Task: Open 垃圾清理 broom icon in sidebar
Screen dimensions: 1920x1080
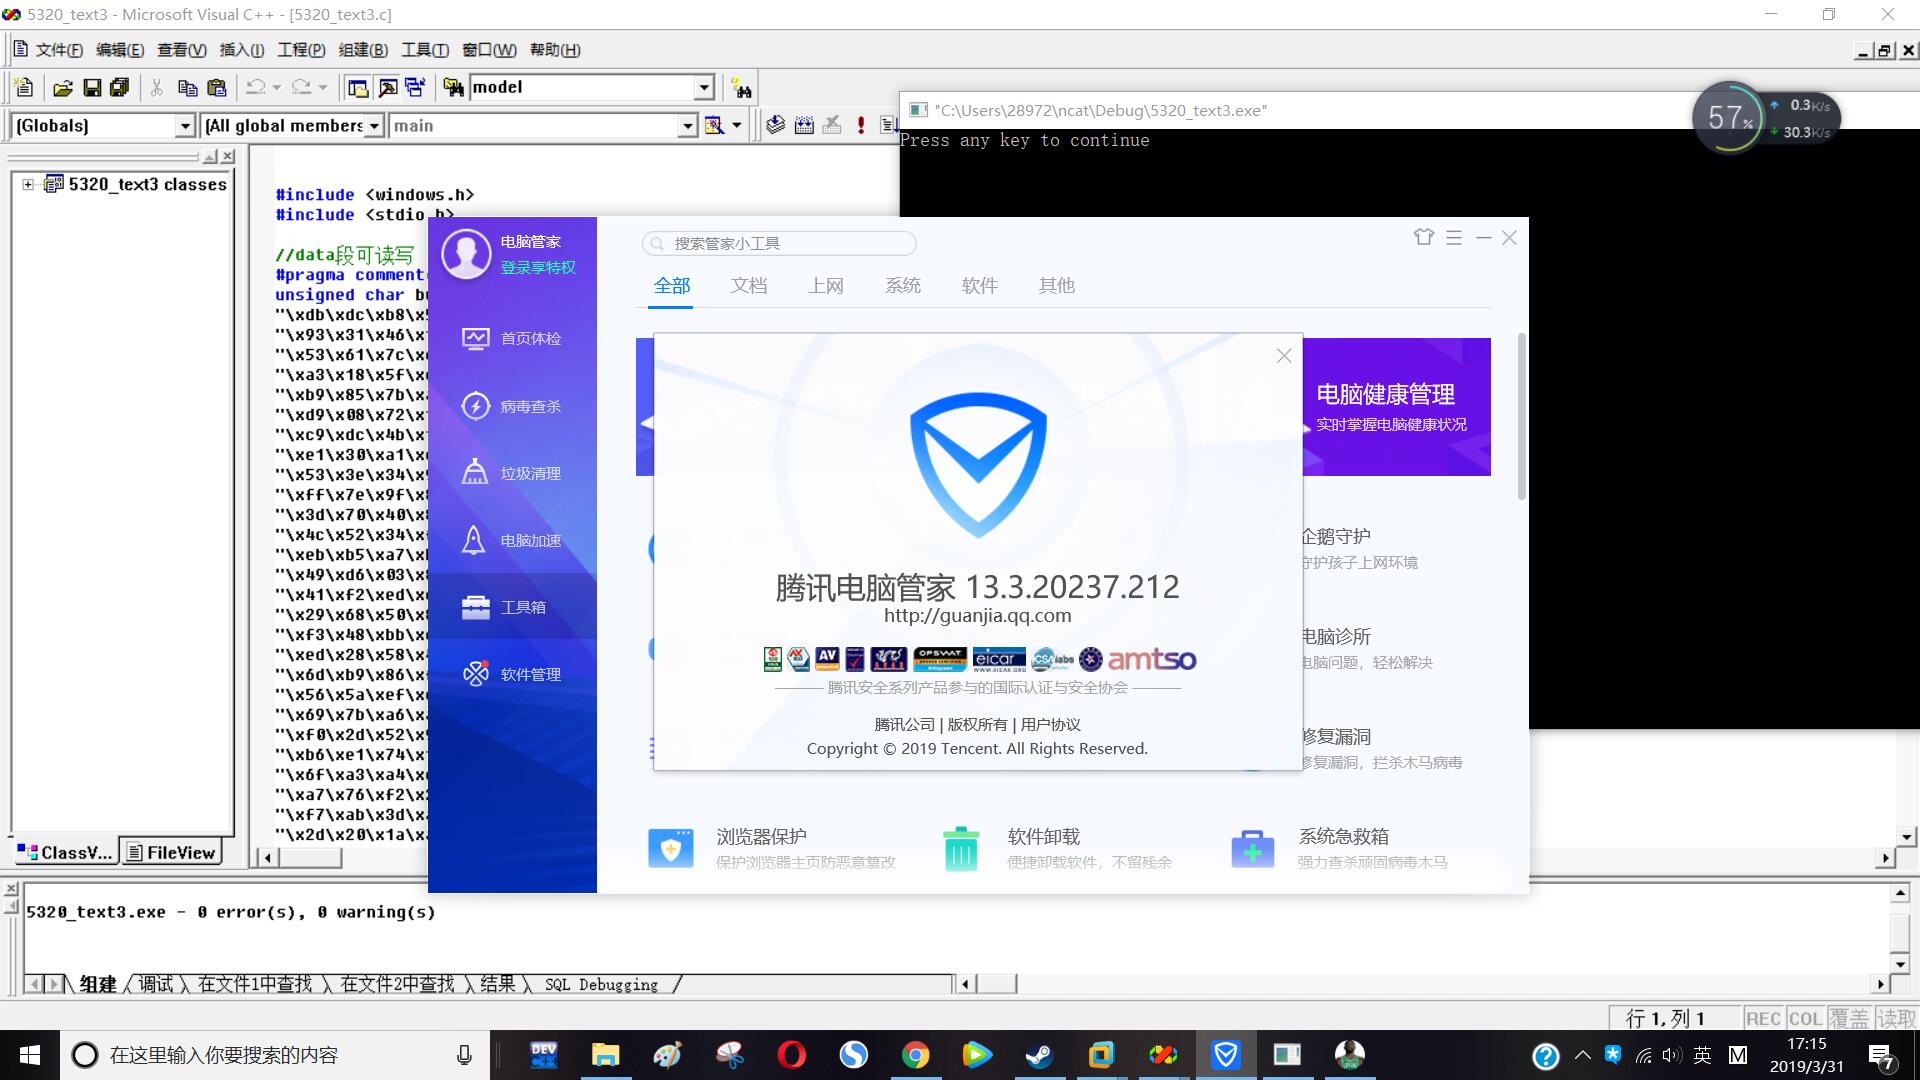Action: click(x=475, y=473)
